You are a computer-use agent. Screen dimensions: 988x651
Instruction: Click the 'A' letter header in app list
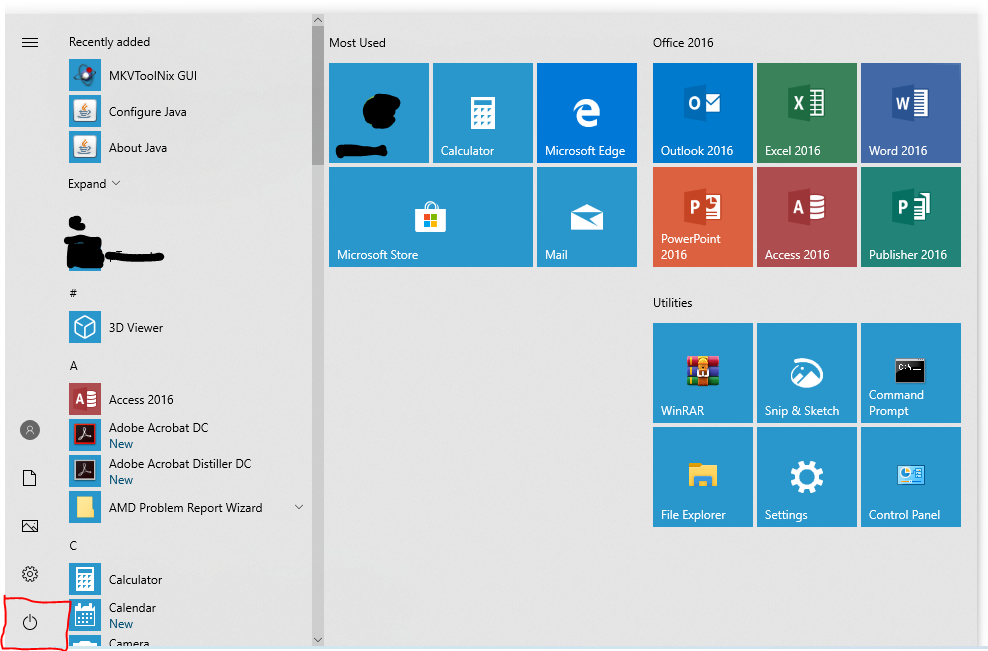tap(73, 366)
